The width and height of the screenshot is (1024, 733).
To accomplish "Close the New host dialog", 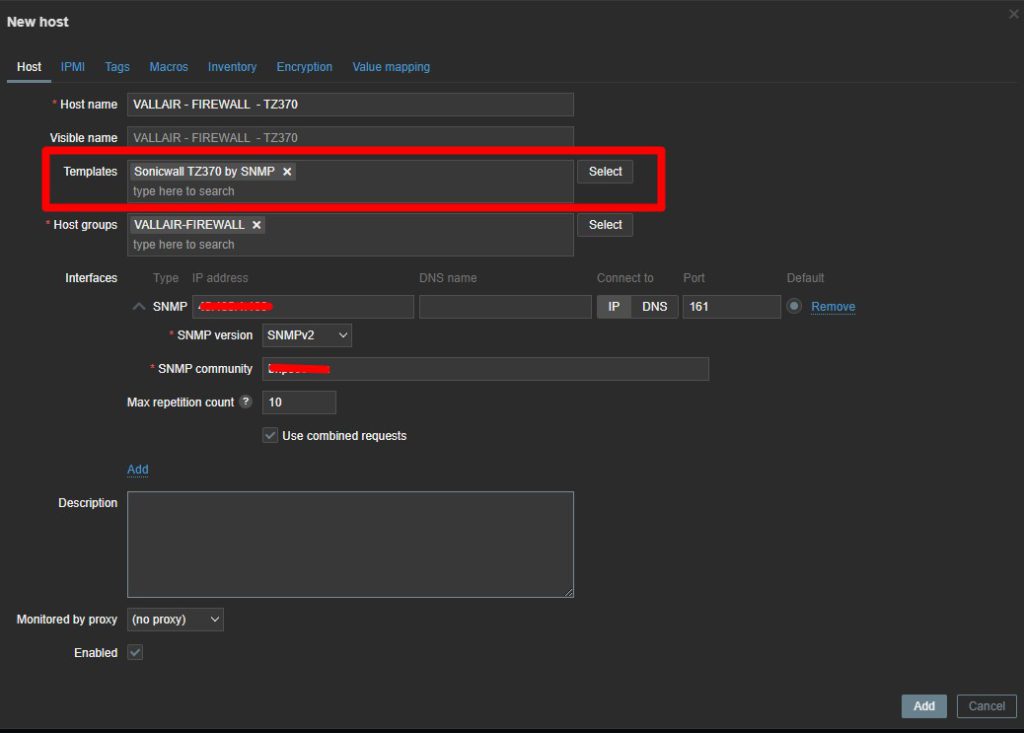I will click(x=1014, y=14).
